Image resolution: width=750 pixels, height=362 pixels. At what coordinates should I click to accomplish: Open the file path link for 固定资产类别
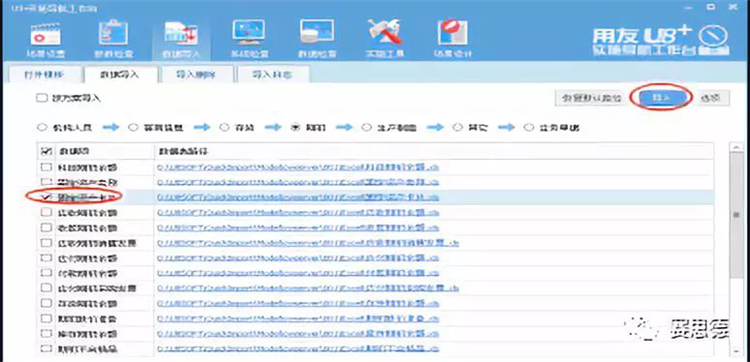pyautogui.click(x=298, y=182)
